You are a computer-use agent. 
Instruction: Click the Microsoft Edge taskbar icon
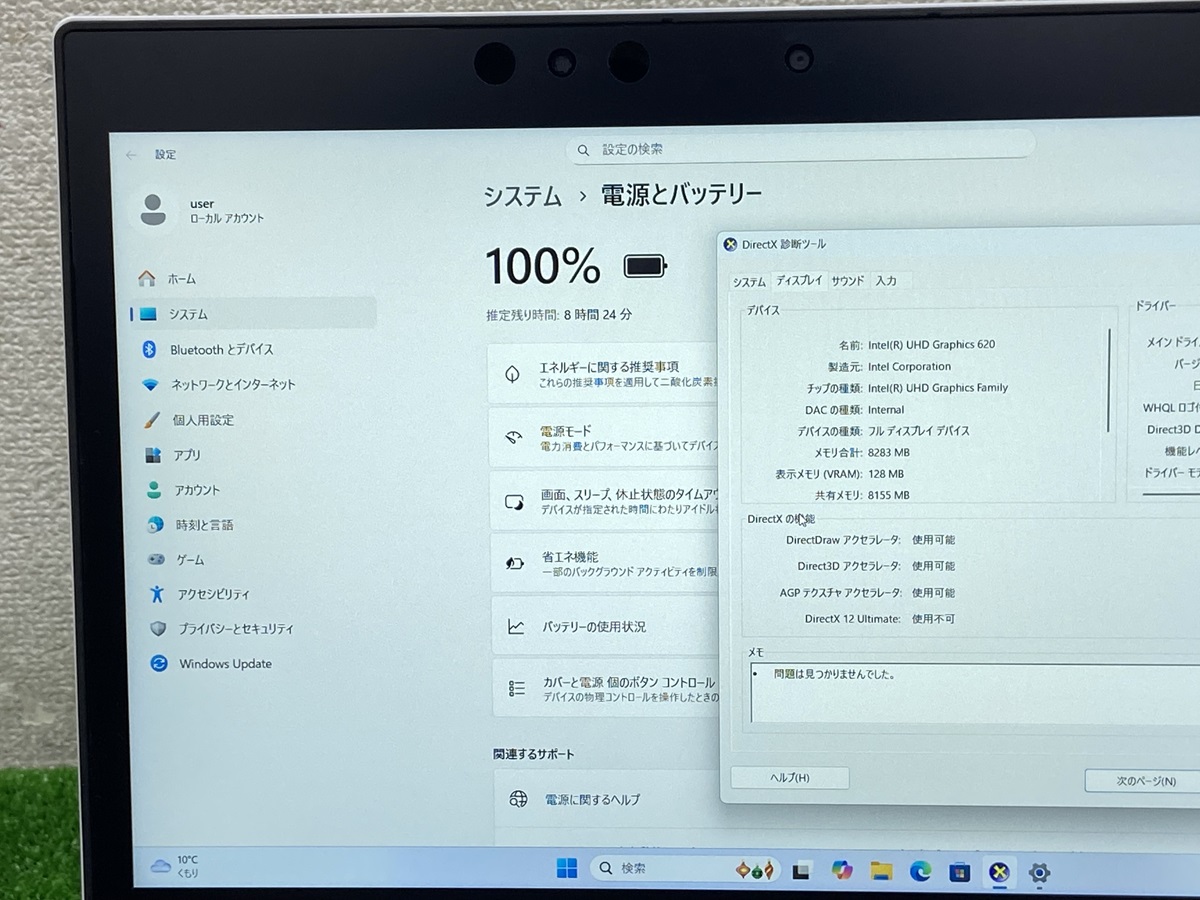coord(920,871)
